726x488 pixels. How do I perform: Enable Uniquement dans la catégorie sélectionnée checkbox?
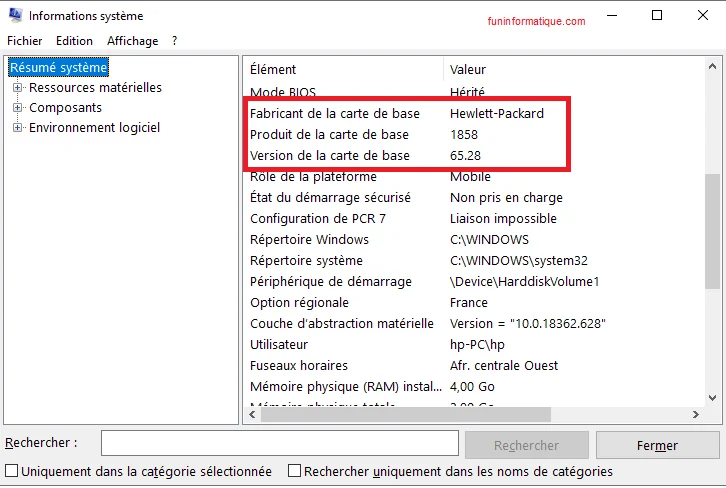click(12, 471)
